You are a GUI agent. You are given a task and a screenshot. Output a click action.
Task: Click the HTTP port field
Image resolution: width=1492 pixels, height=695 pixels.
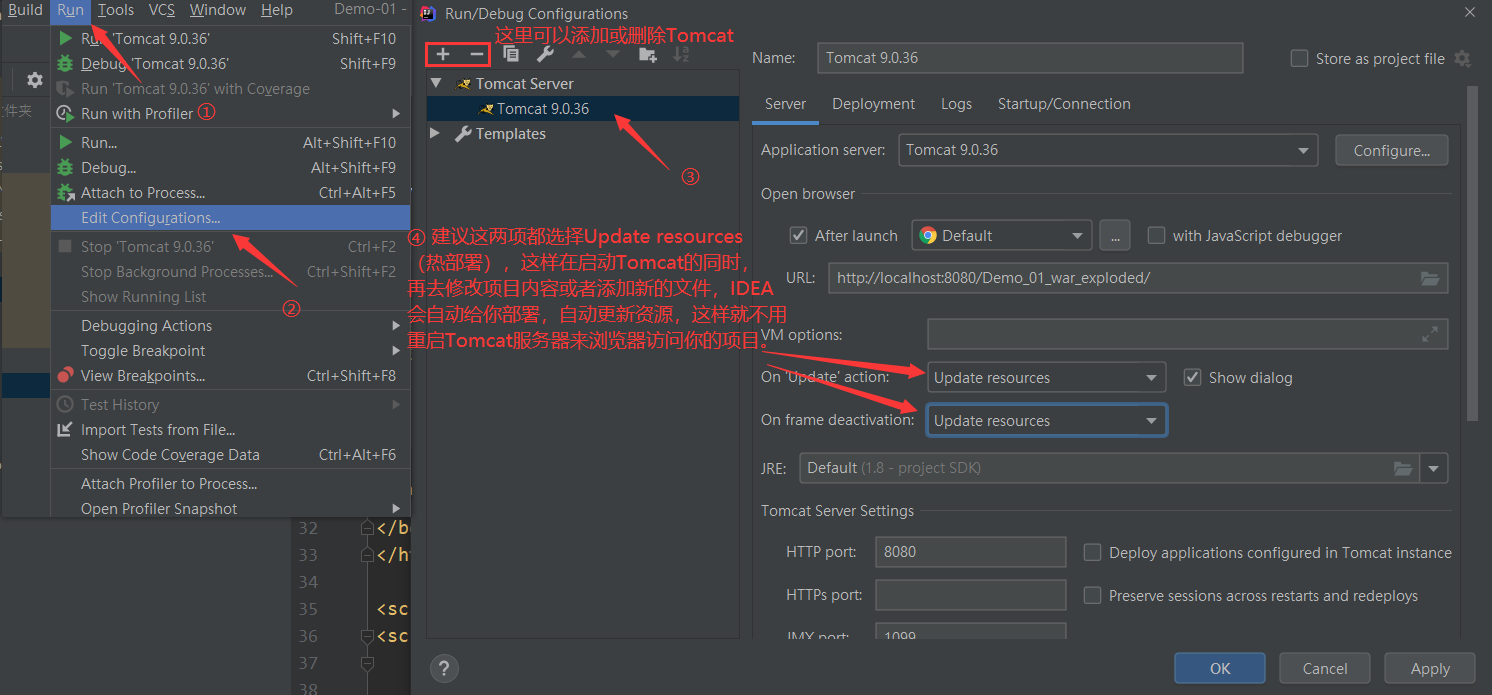pyautogui.click(x=971, y=552)
